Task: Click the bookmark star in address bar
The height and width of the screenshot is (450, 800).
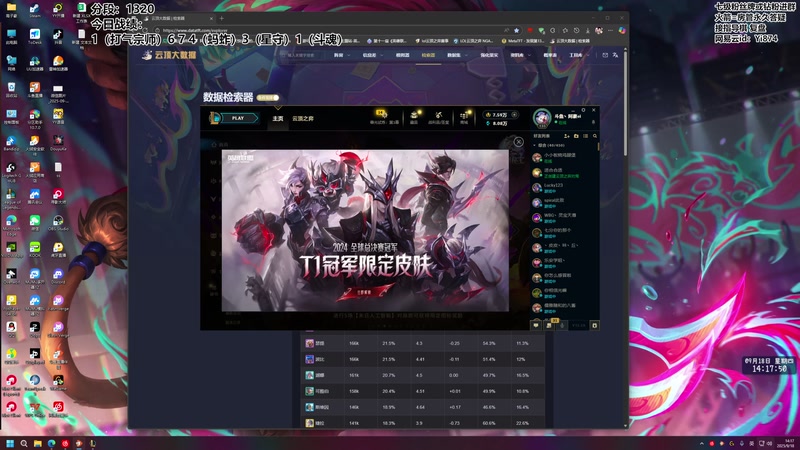Action: [x=517, y=31]
